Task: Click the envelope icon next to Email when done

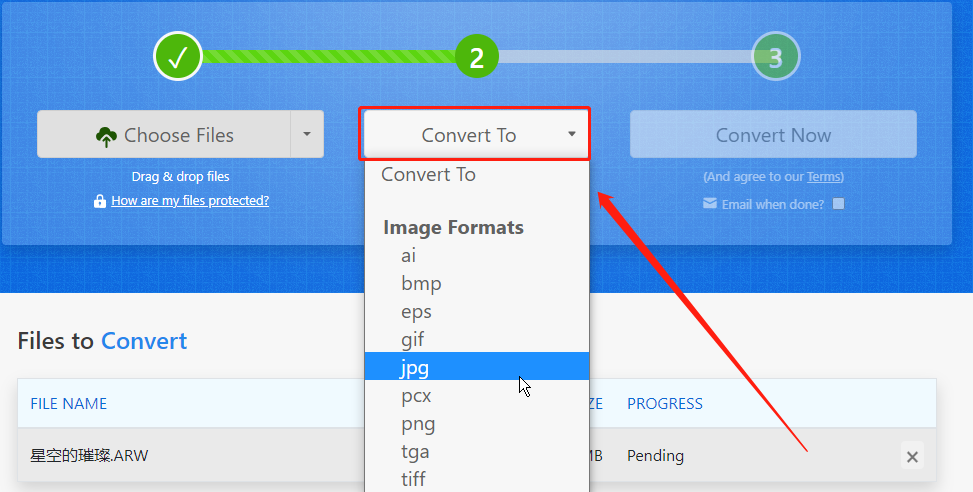Action: click(710, 204)
